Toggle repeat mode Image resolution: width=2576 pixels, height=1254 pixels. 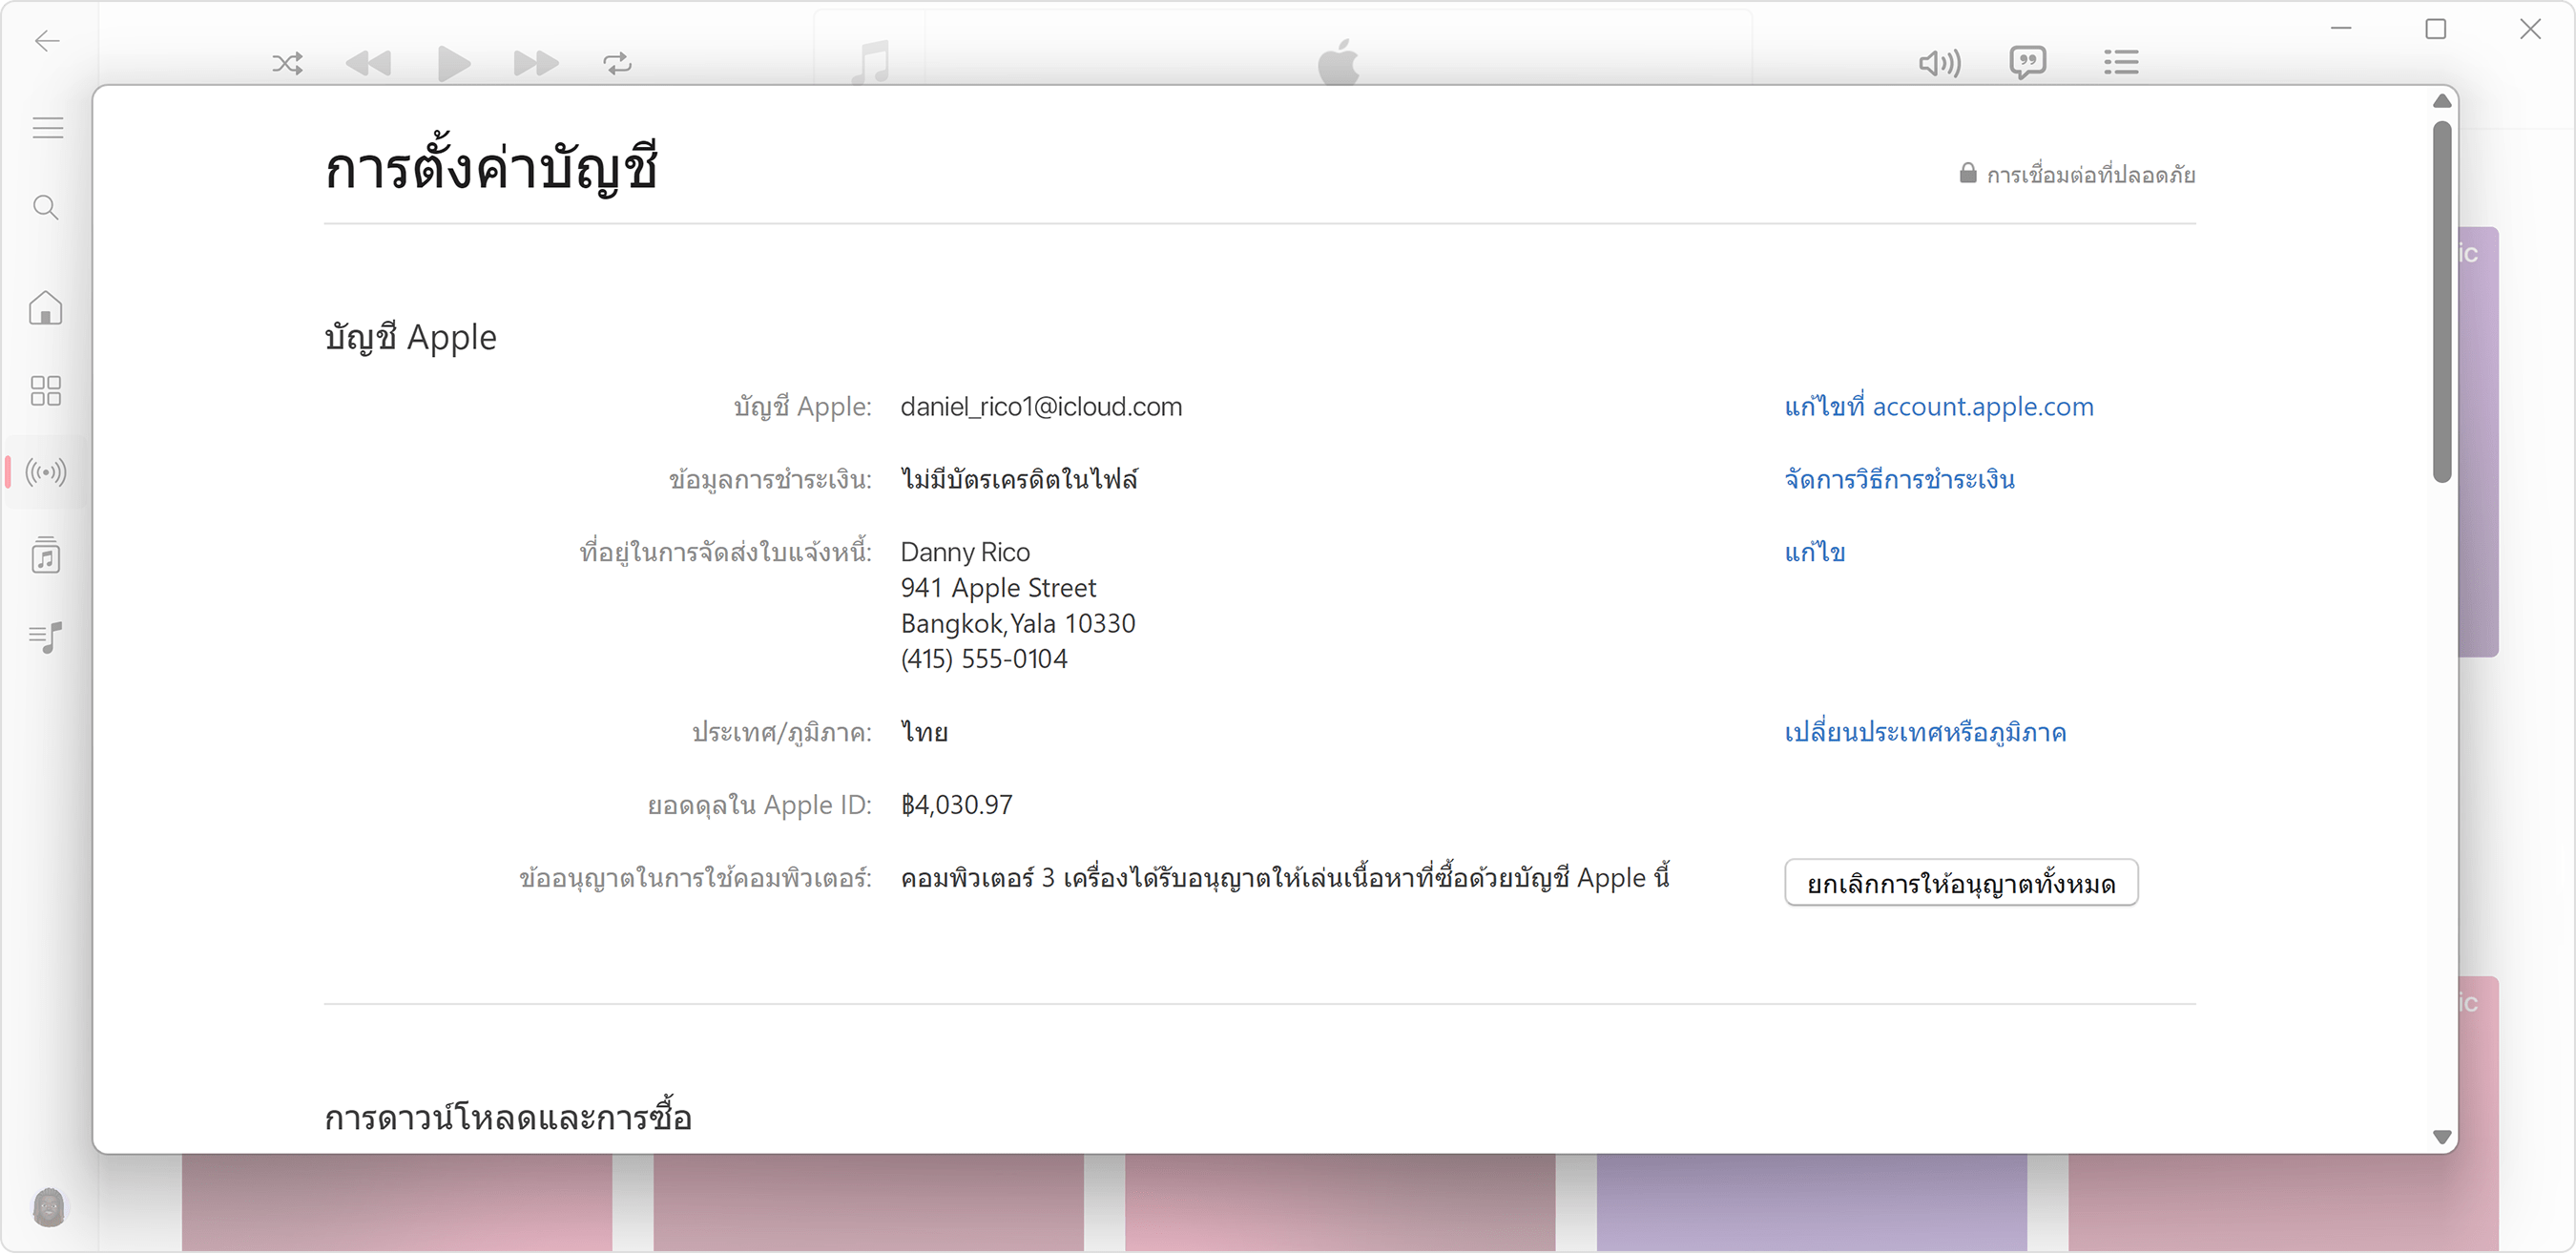(x=617, y=64)
